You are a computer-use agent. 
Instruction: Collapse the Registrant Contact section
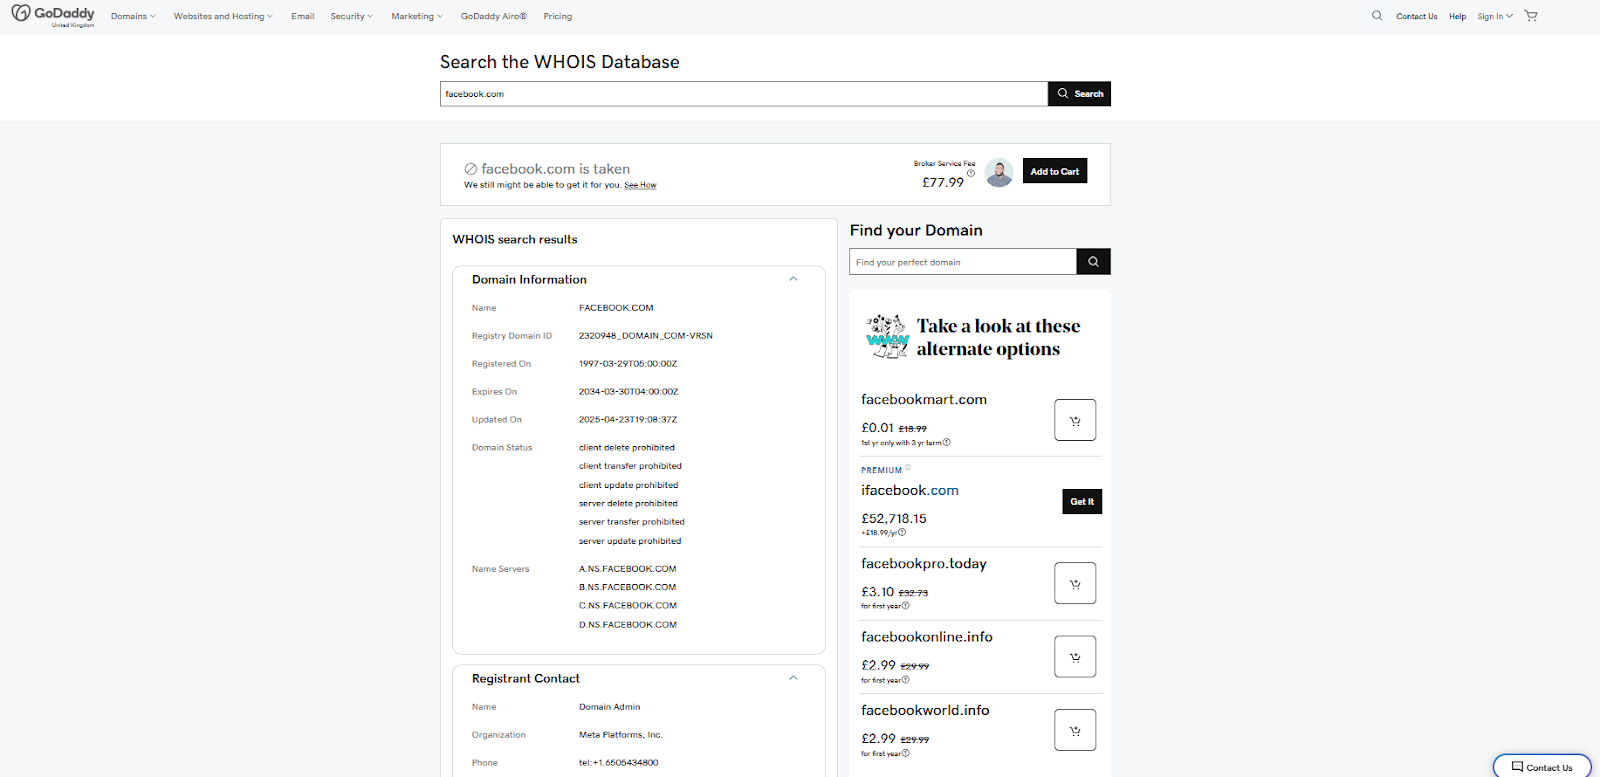[793, 678]
